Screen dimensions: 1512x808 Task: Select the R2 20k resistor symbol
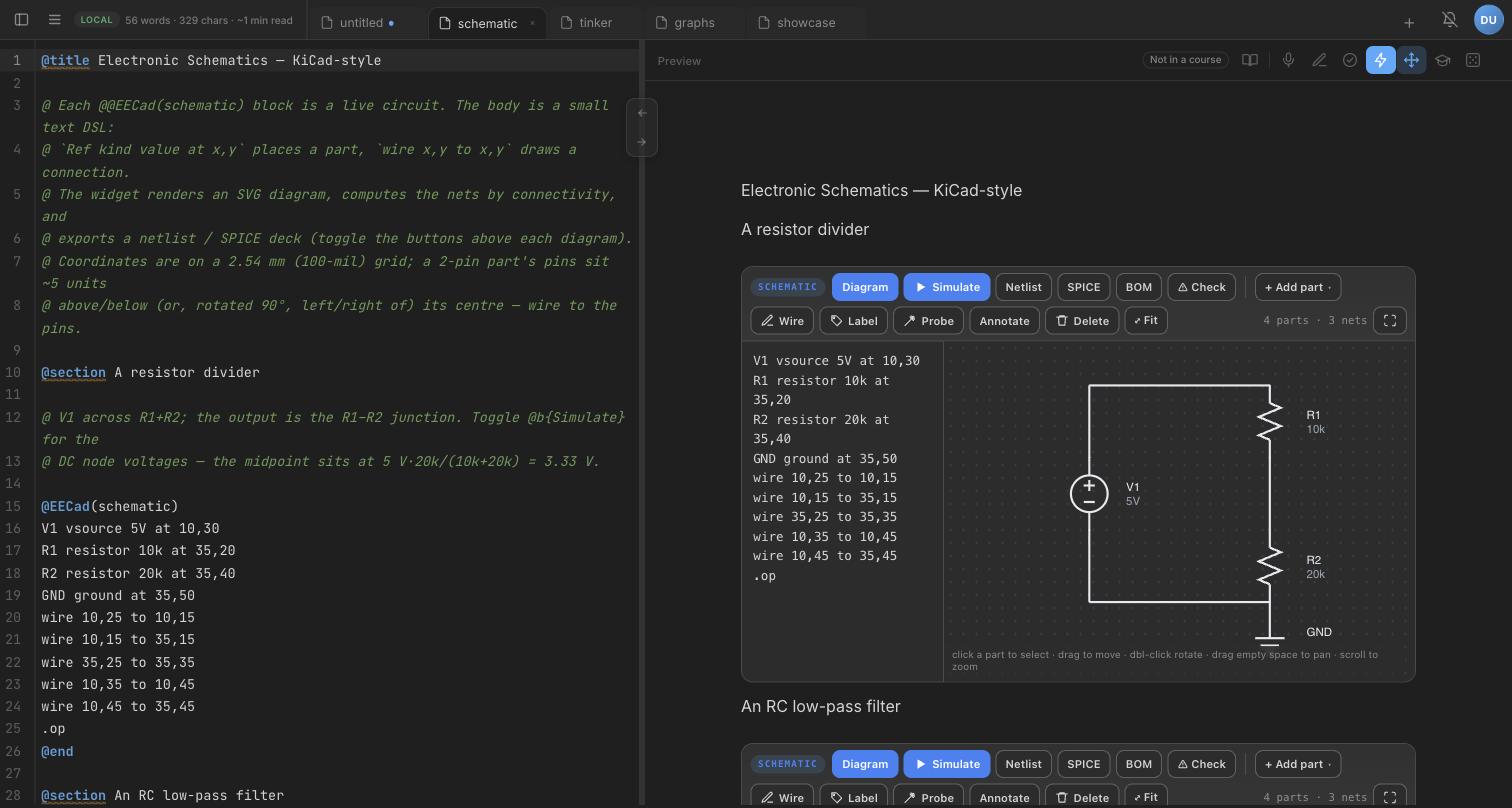point(1270,566)
